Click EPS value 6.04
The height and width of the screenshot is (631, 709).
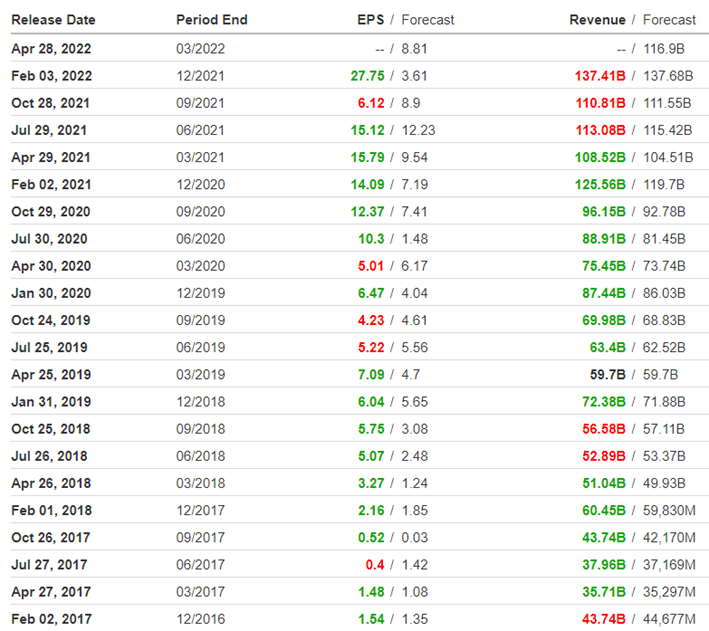tap(371, 402)
